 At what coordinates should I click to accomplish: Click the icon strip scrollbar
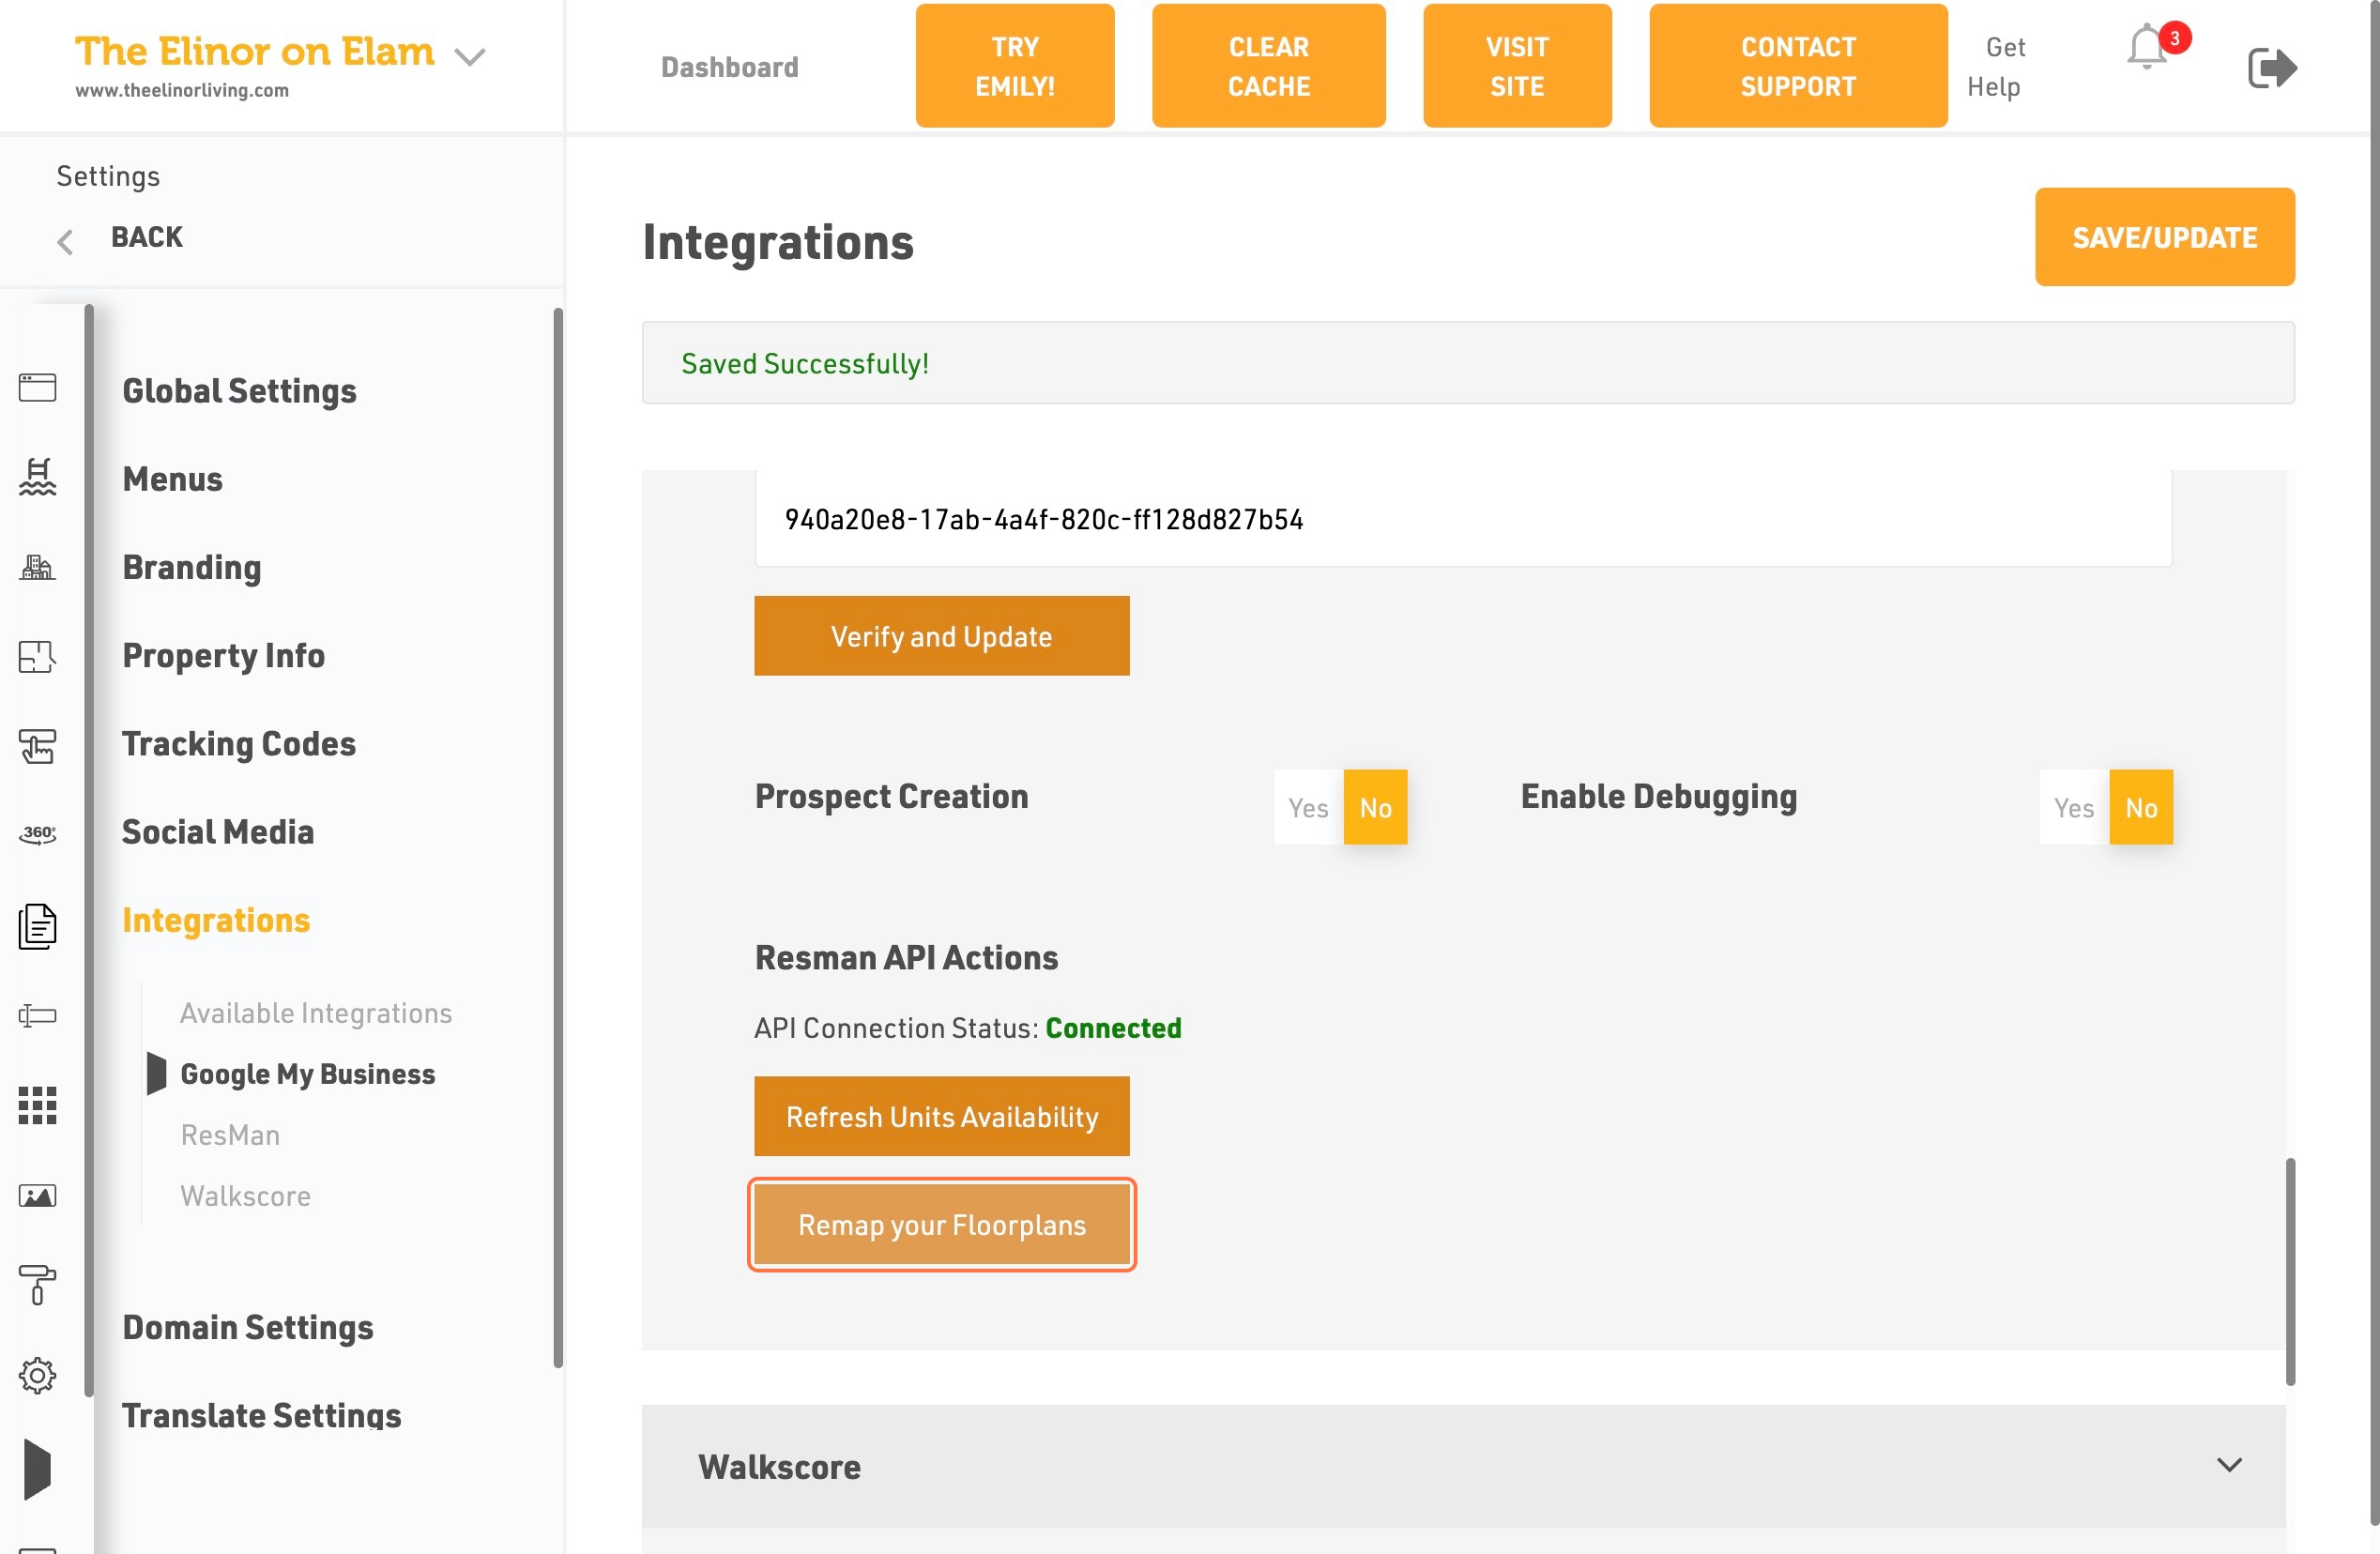tap(89, 850)
